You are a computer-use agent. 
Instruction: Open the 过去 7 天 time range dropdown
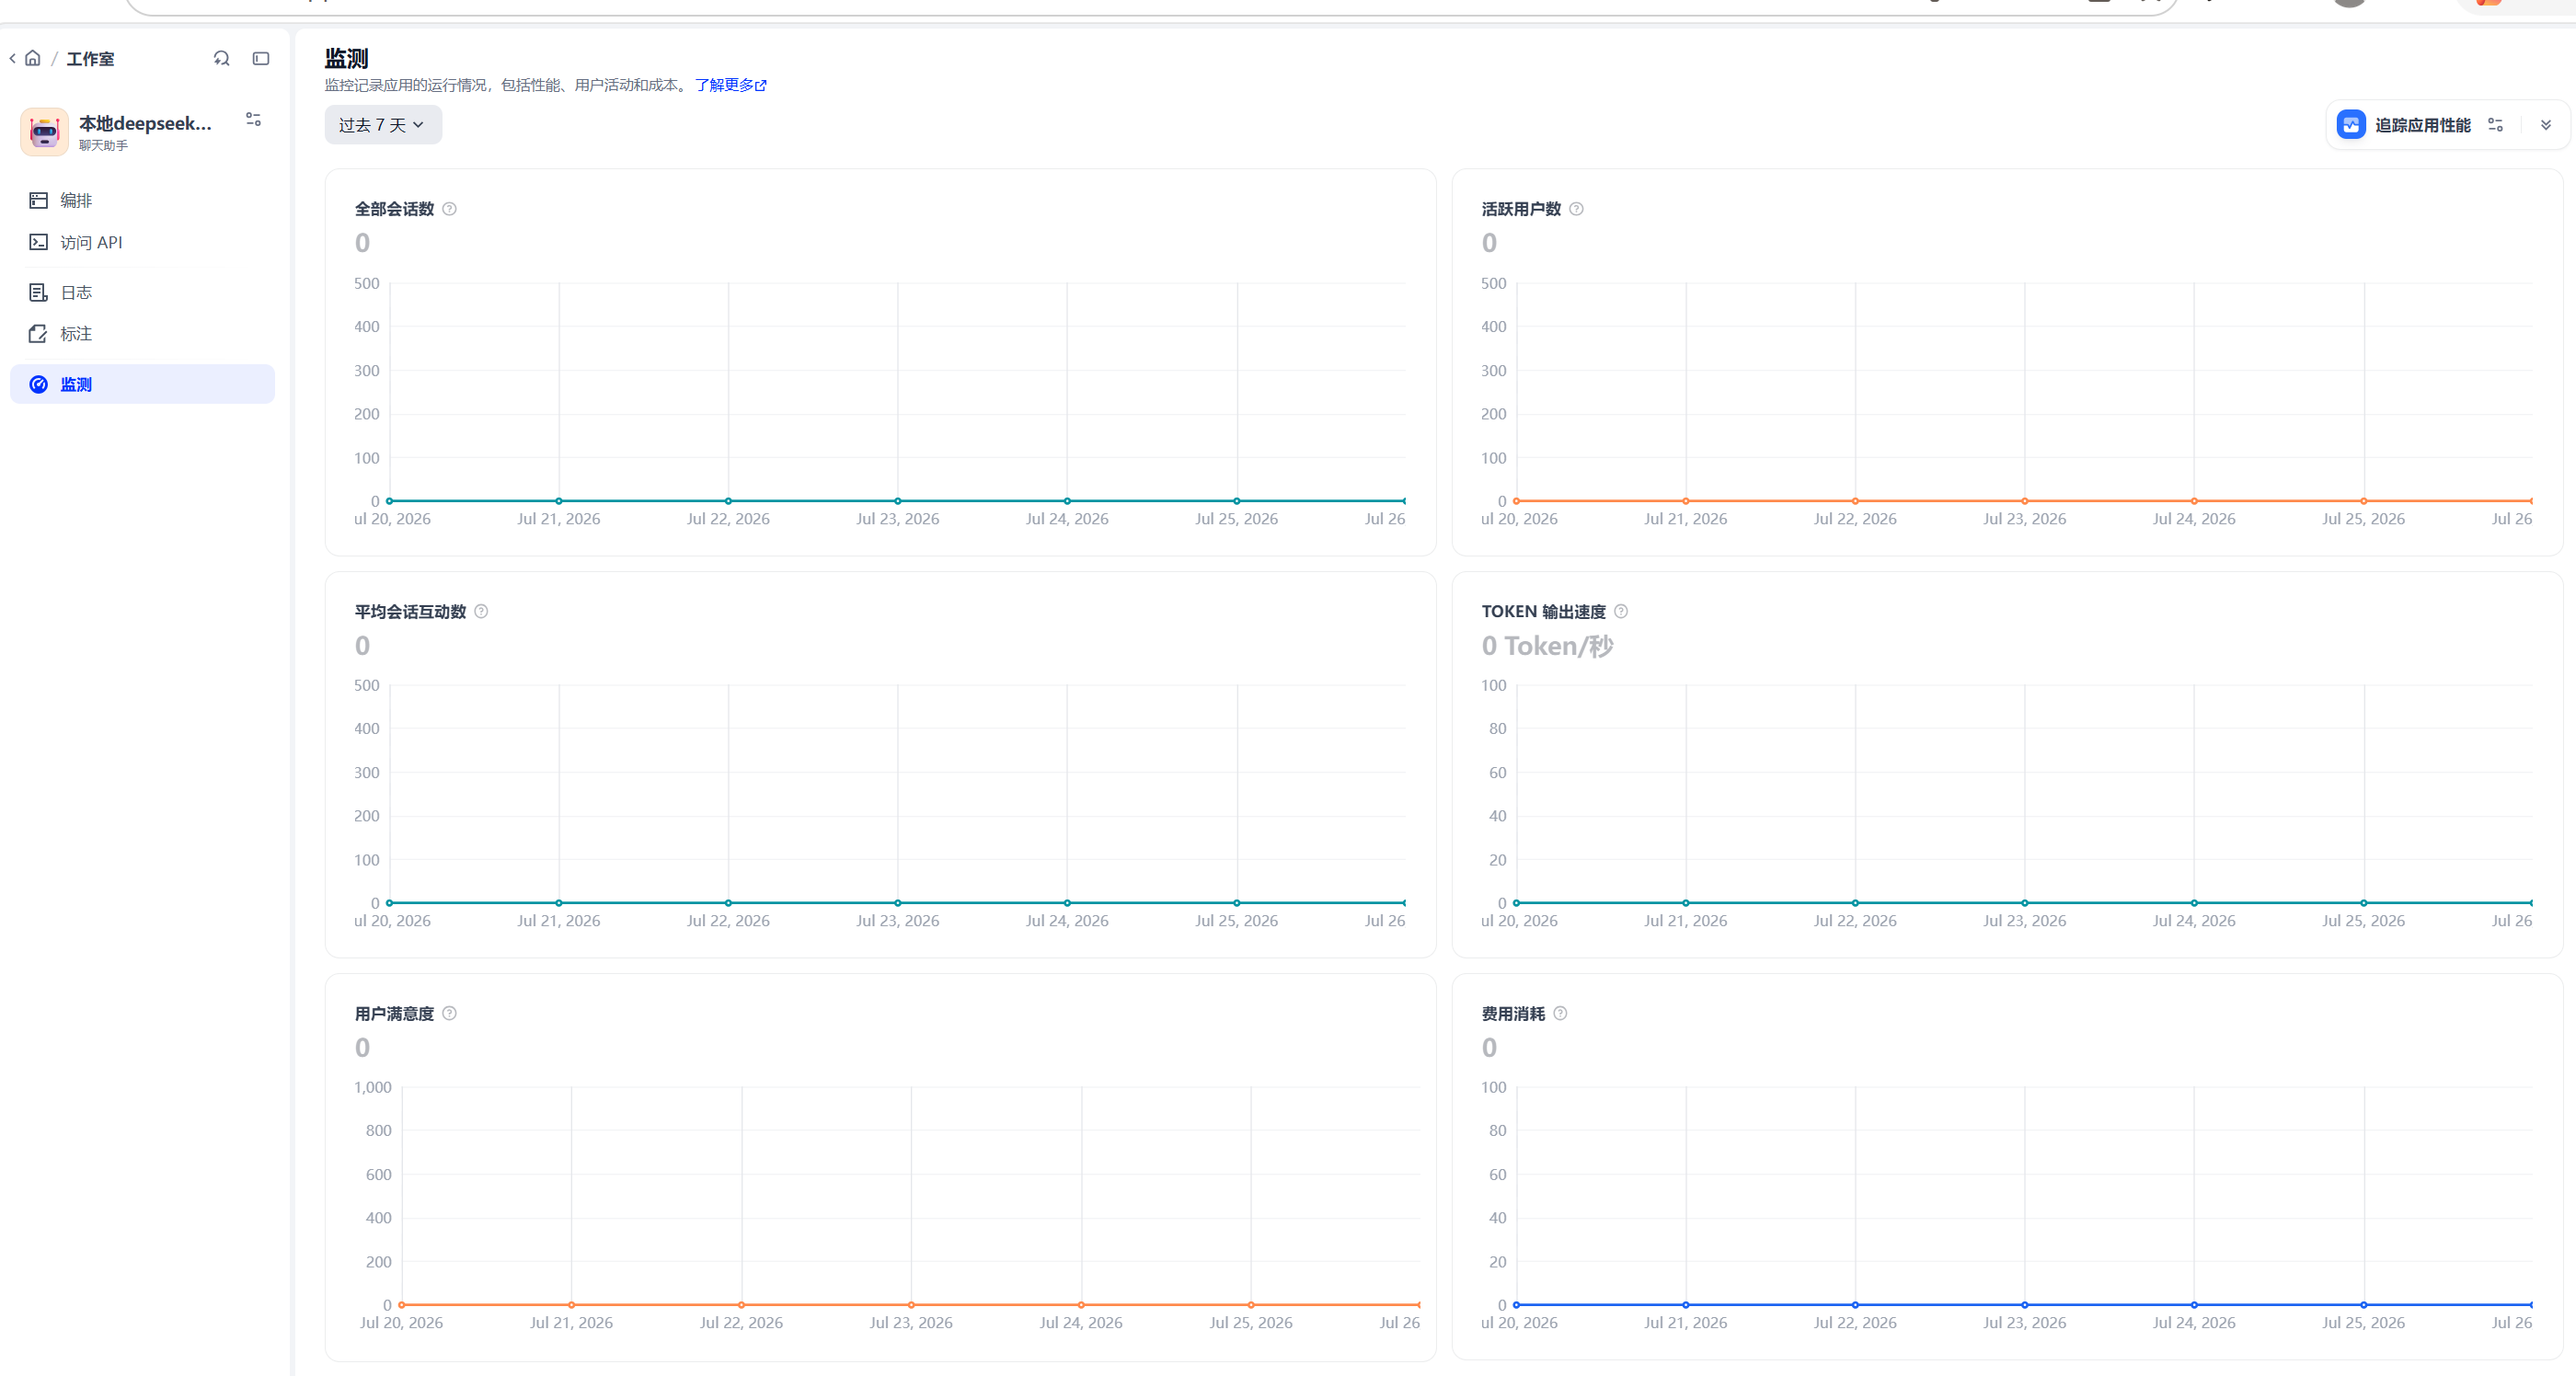pyautogui.click(x=383, y=125)
